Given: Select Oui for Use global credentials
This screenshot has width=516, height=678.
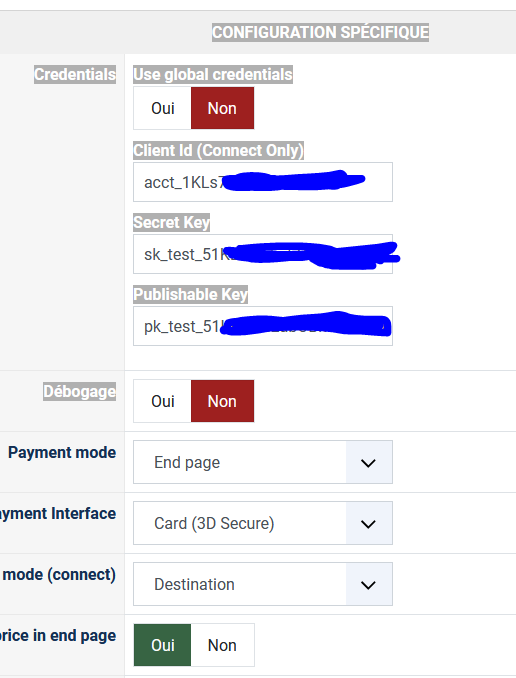Looking at the screenshot, I should tap(162, 108).
